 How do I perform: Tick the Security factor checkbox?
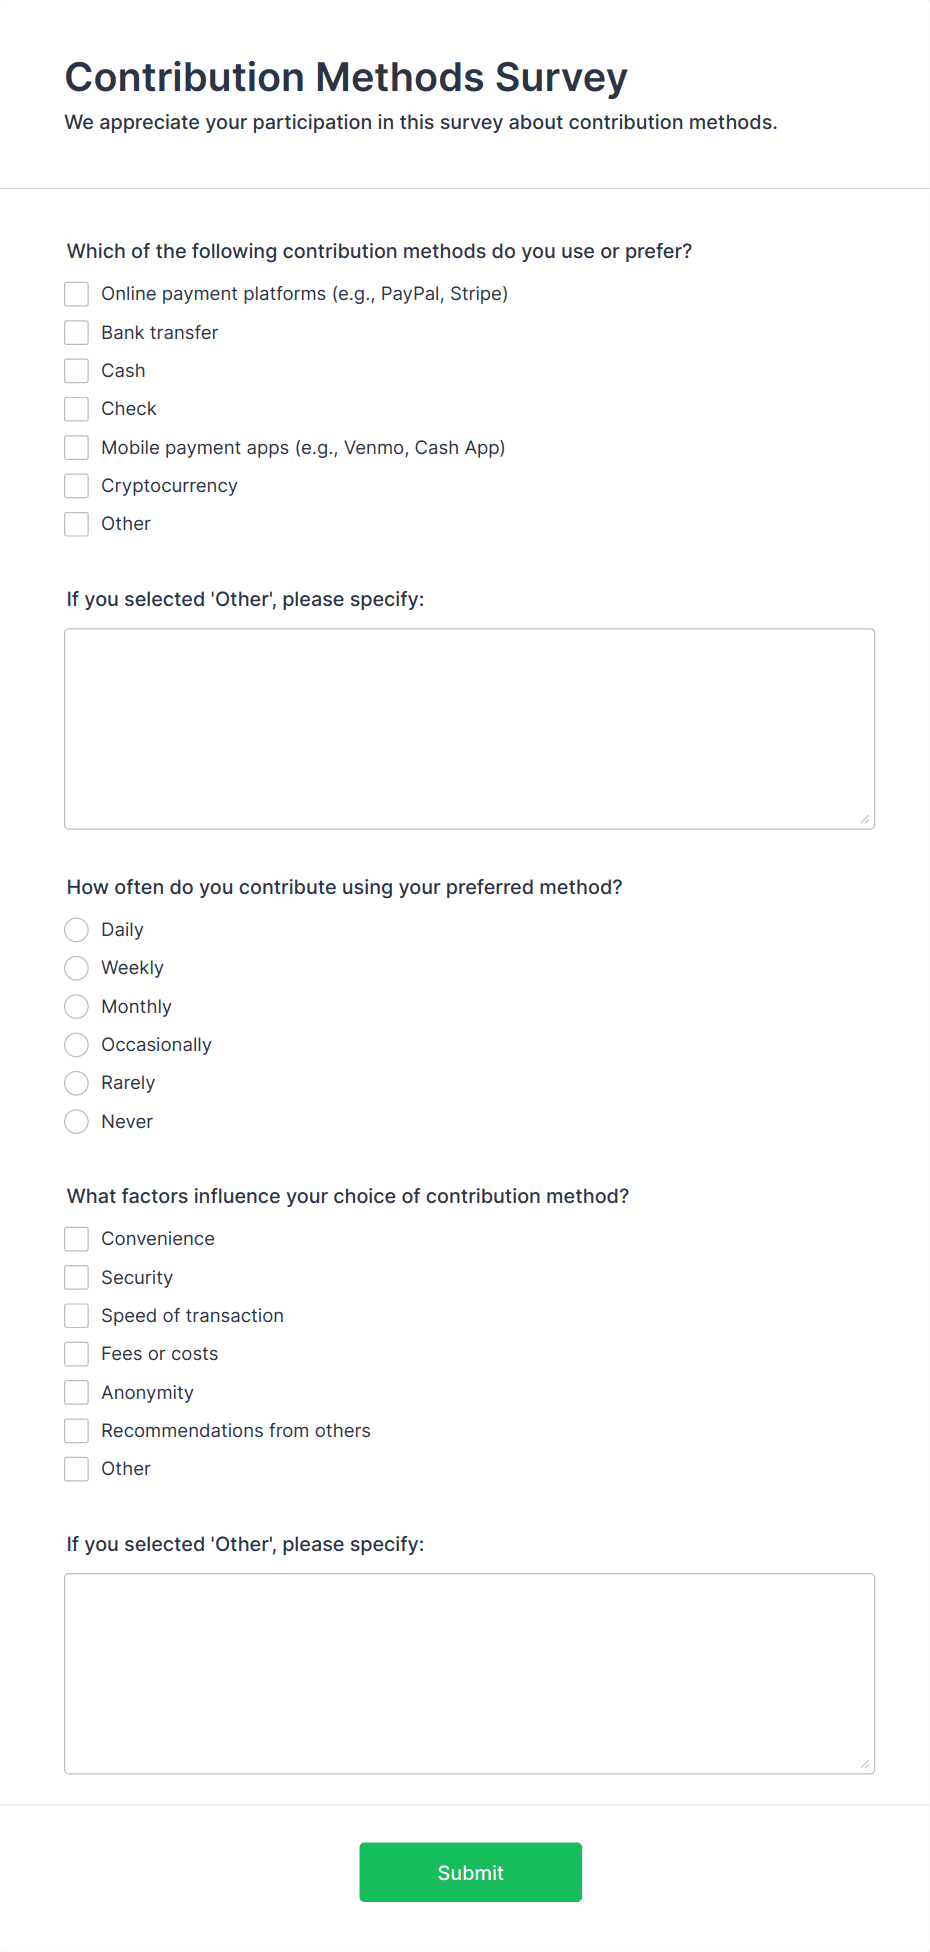coord(77,1277)
